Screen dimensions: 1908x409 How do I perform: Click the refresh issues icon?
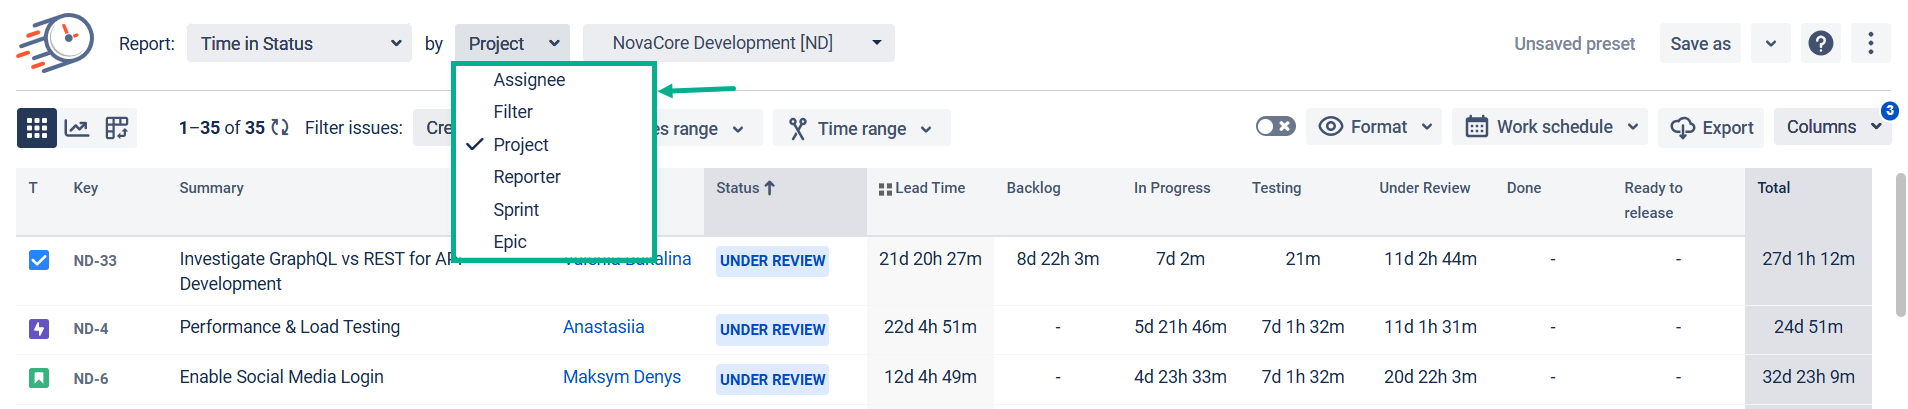(x=281, y=128)
